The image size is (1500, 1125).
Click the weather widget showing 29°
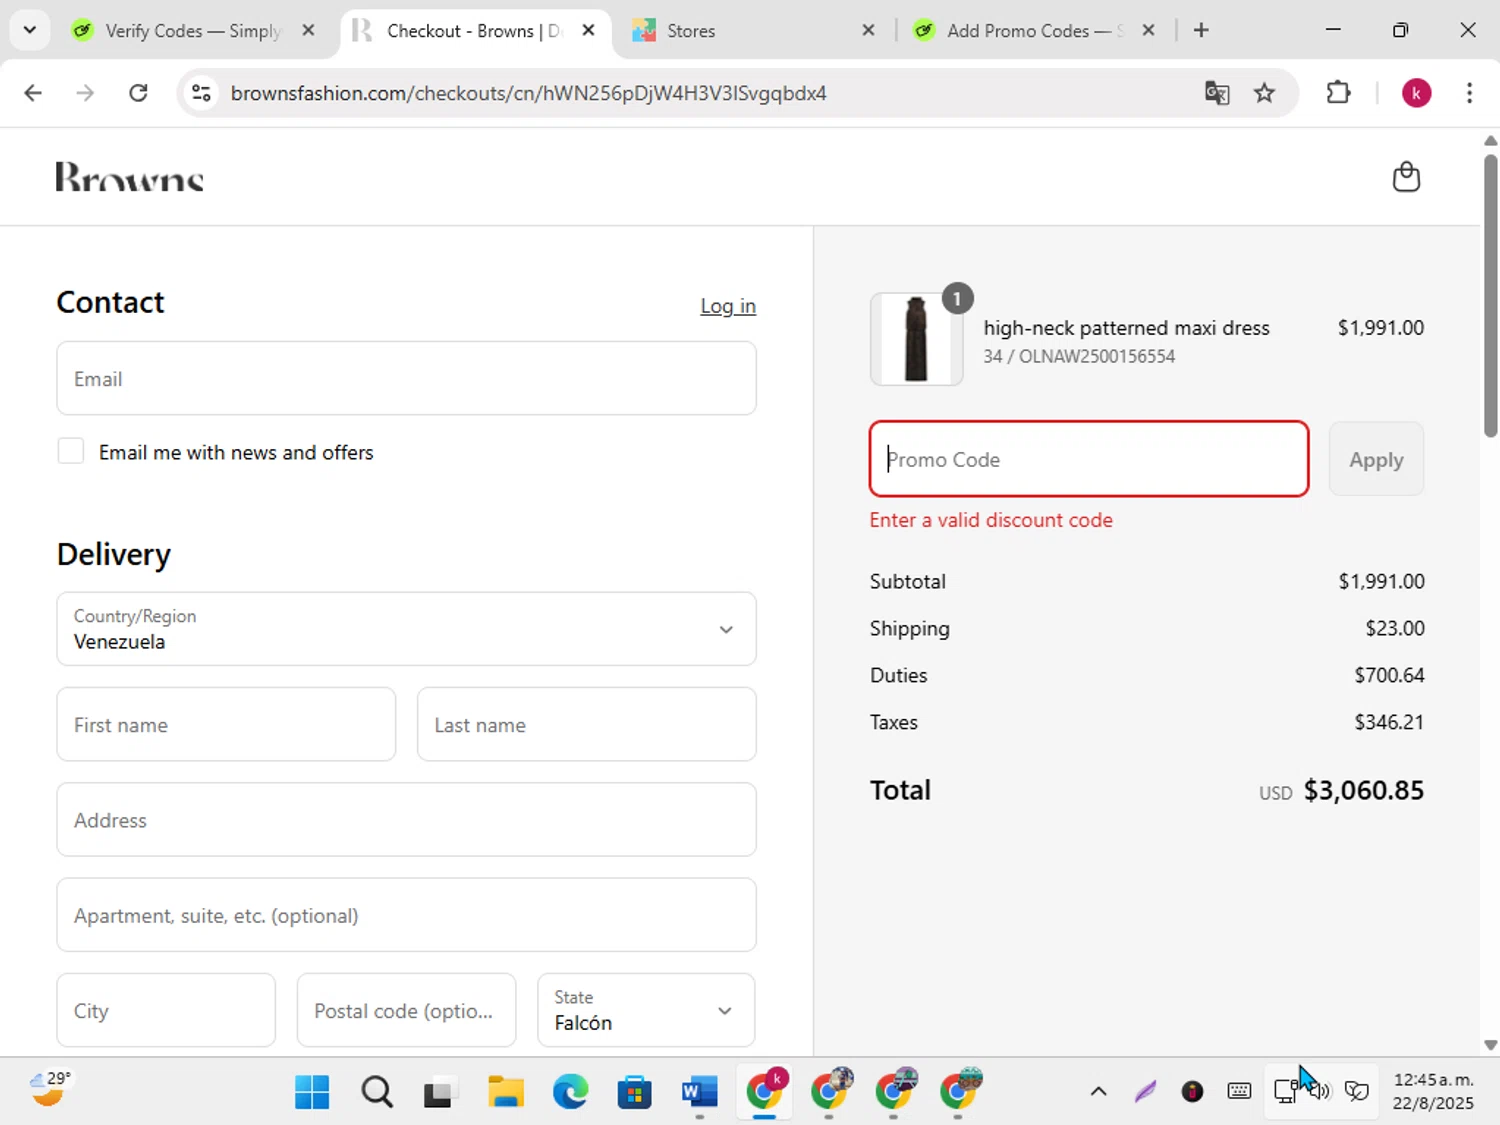pyautogui.click(x=50, y=1090)
